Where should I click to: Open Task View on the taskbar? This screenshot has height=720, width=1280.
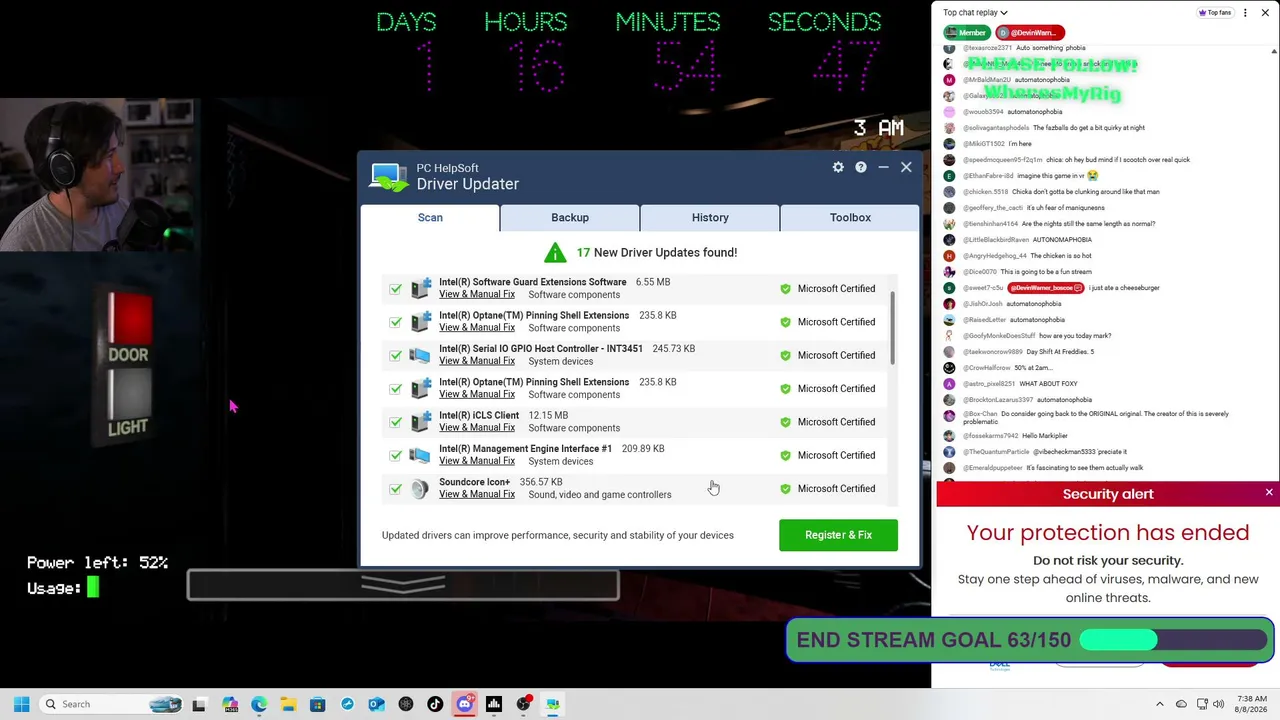point(199,704)
